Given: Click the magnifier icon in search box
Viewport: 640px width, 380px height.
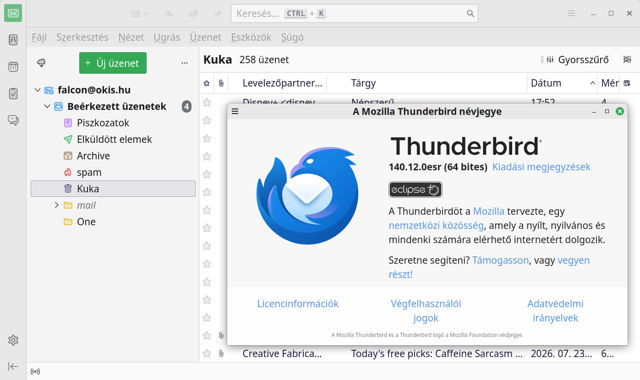Looking at the screenshot, I should [470, 13].
